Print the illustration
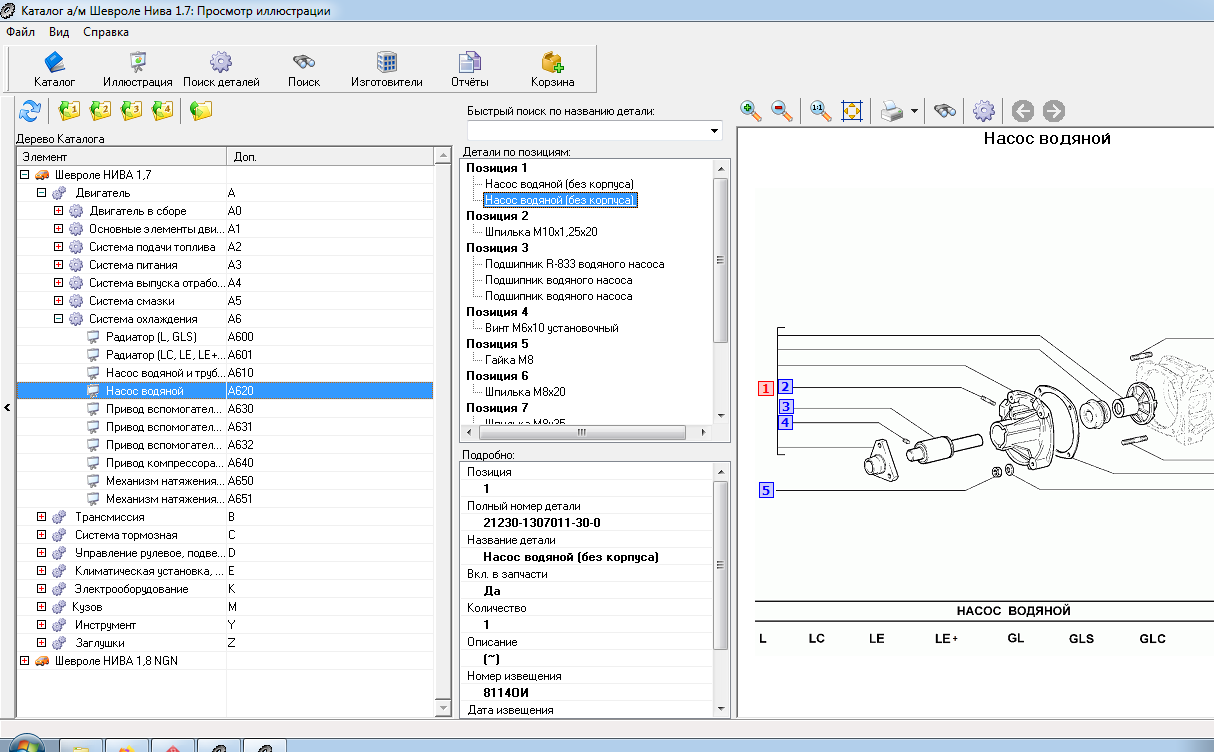This screenshot has width=1214, height=752. 892,110
